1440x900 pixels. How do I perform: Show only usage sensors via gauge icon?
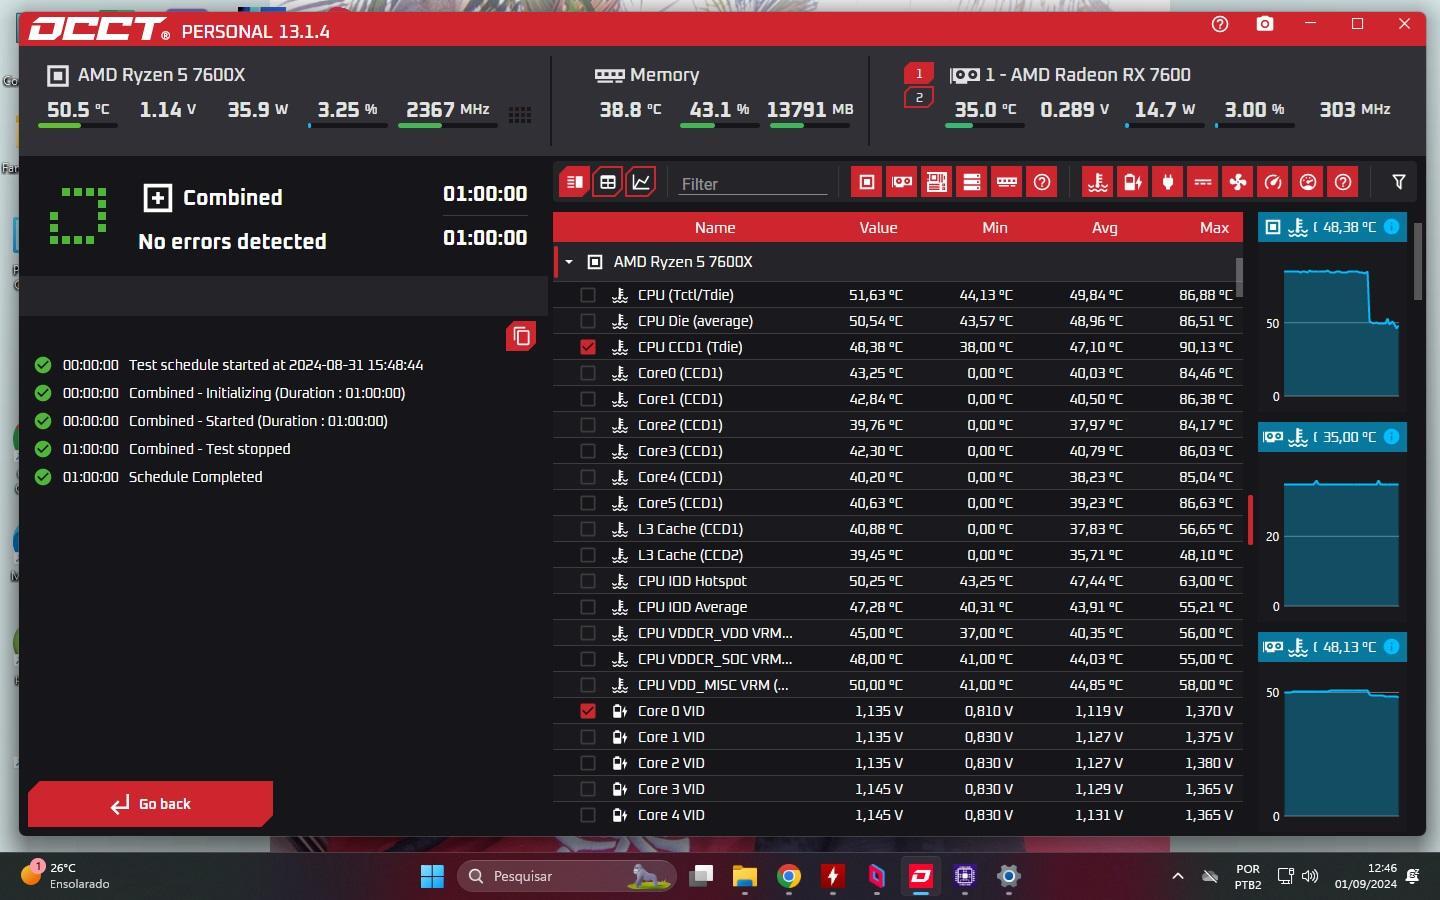[1308, 182]
